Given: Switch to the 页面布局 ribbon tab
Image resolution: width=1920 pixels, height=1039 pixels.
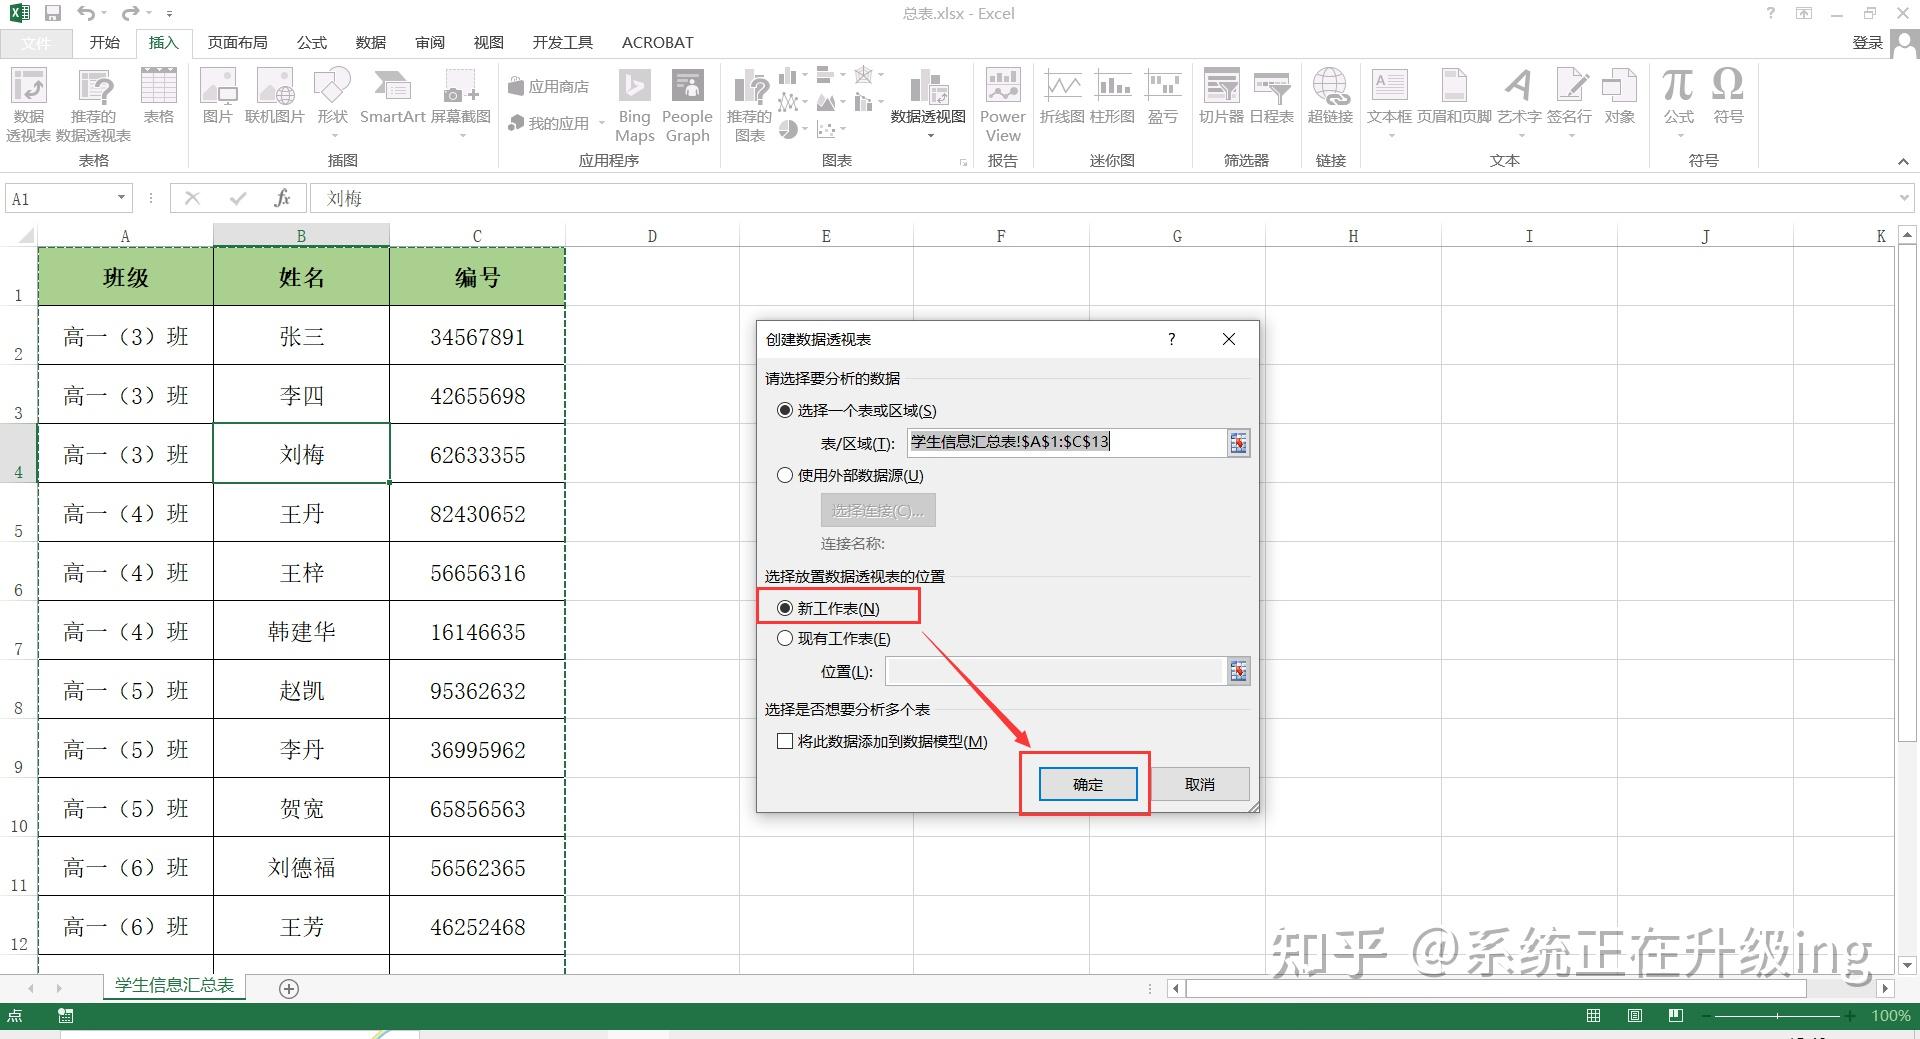Looking at the screenshot, I should 237,42.
